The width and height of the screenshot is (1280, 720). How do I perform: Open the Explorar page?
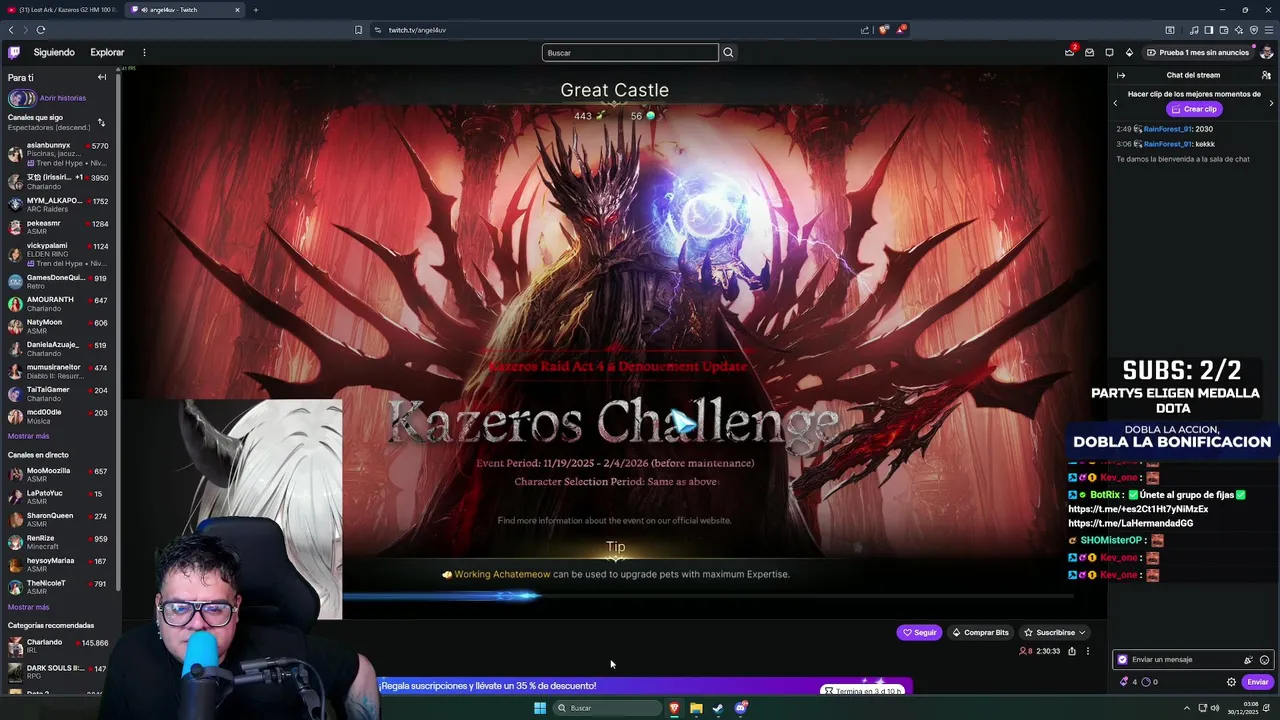pos(107,52)
